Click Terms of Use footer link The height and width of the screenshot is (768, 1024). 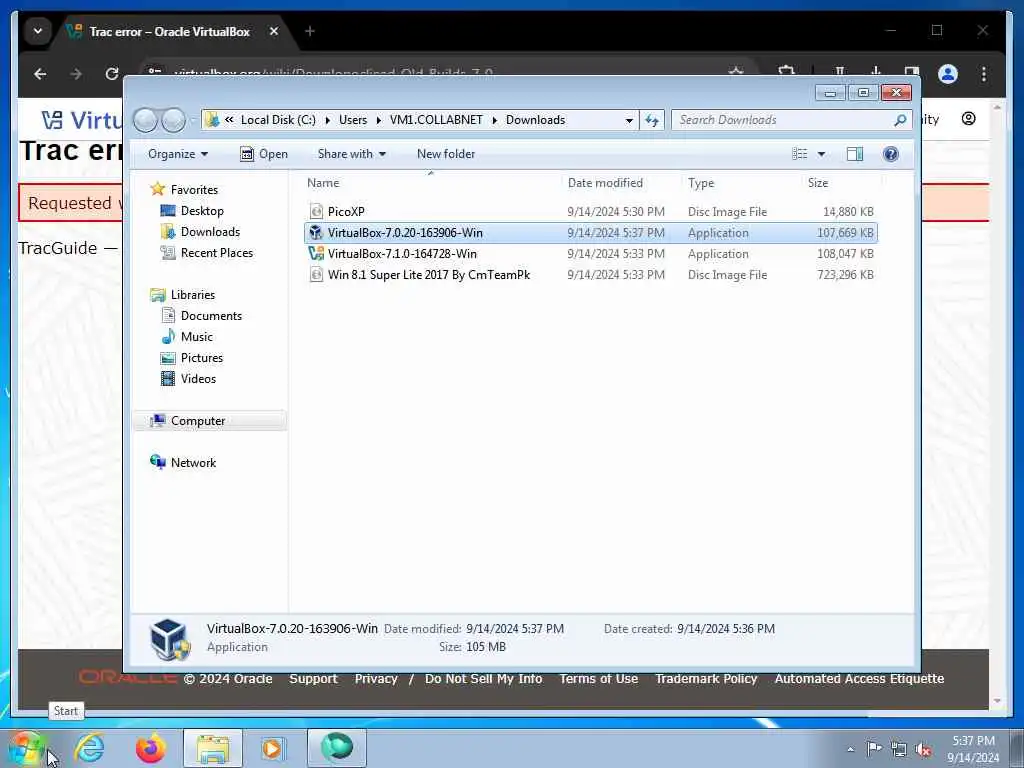599,679
